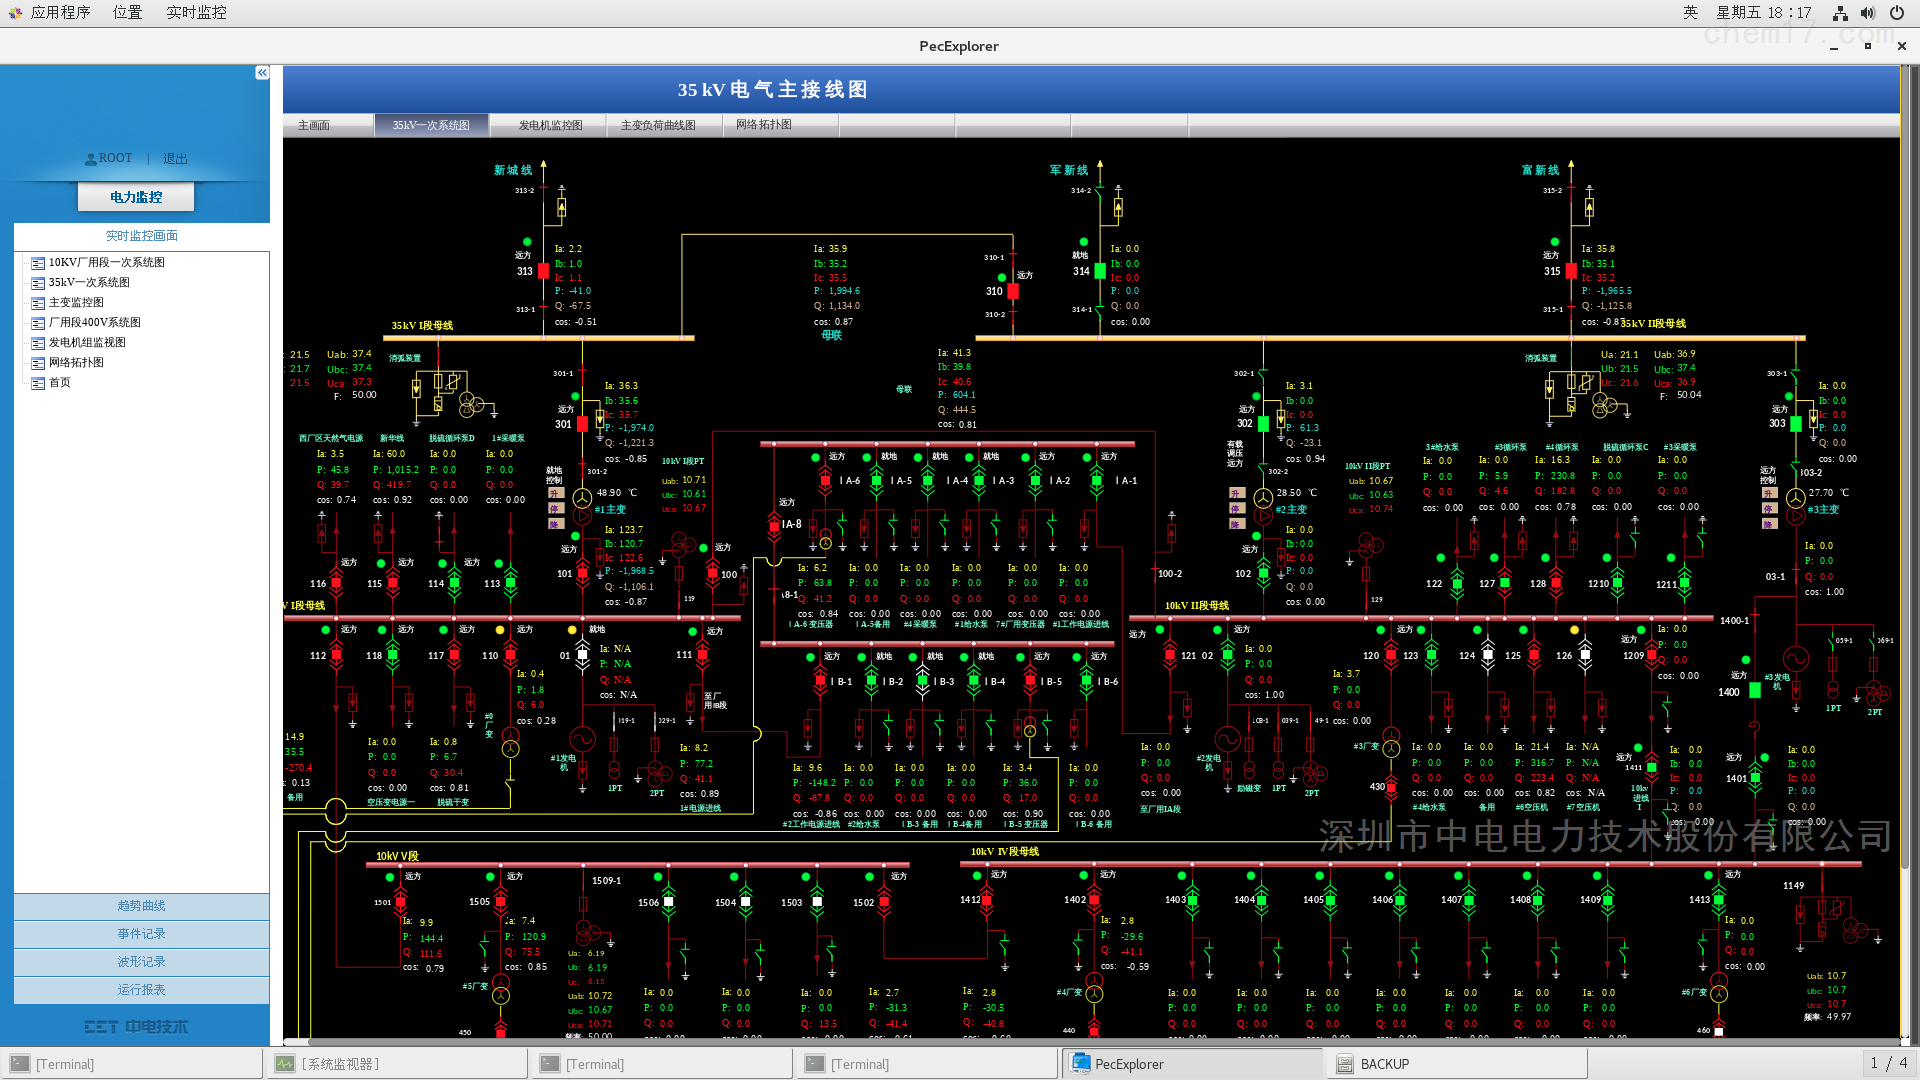Click circuit breaker 313 on 新城线
The height and width of the screenshot is (1080, 1920).
543,271
